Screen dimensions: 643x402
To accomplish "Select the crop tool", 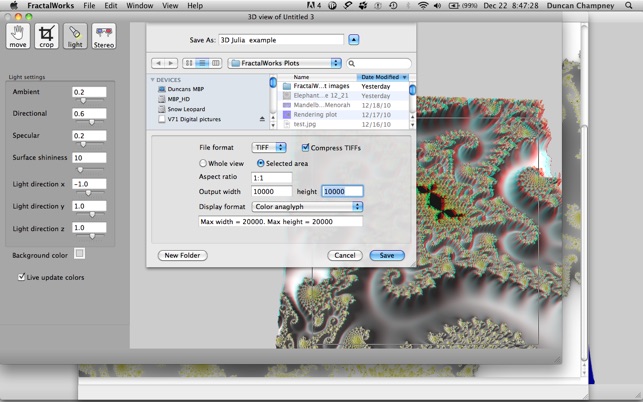I will point(47,36).
